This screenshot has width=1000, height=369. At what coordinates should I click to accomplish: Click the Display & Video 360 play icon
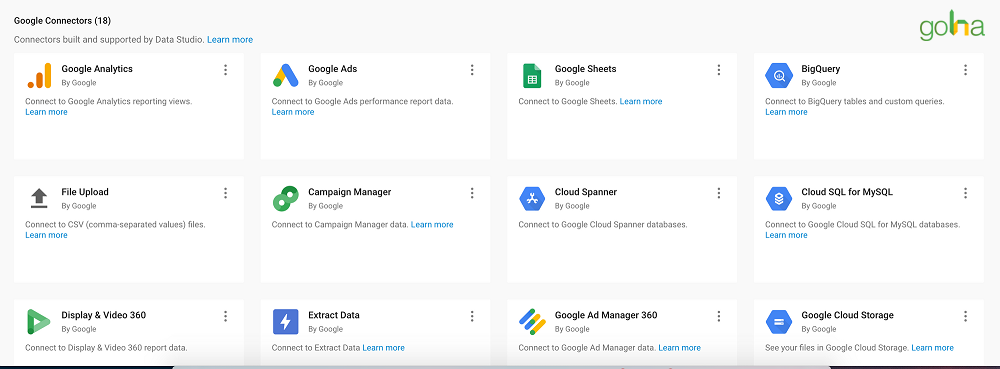pos(38,322)
